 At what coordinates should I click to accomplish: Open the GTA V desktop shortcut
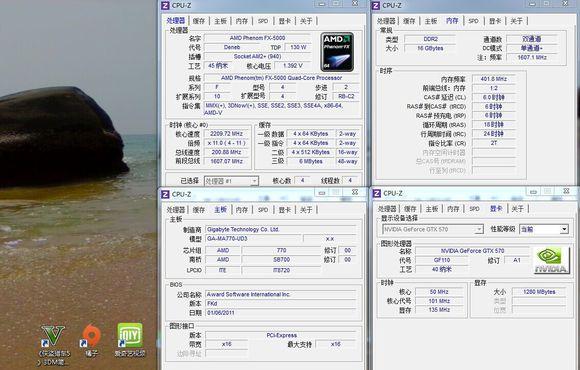[x=53, y=345]
